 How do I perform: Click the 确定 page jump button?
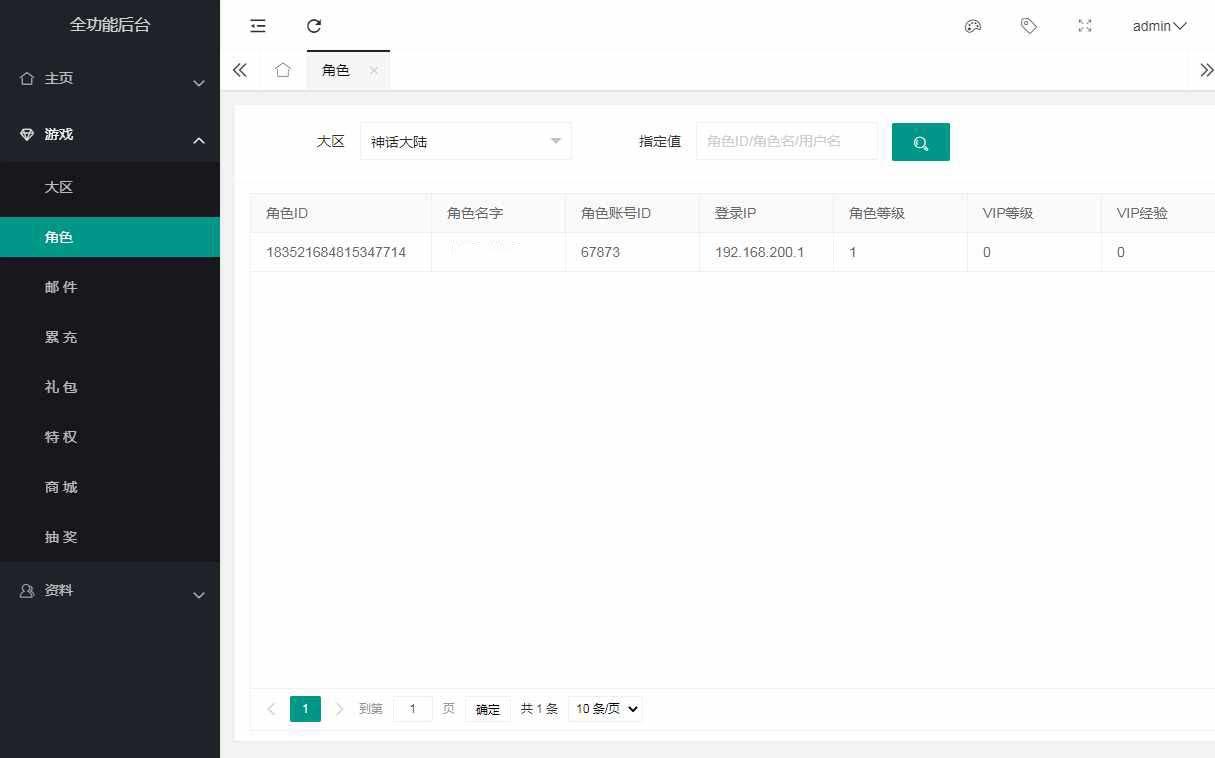click(488, 709)
